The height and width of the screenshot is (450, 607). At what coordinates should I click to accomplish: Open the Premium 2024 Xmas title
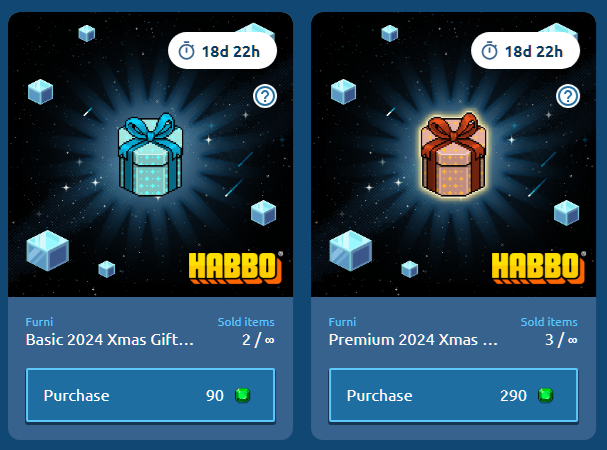[x=413, y=340]
